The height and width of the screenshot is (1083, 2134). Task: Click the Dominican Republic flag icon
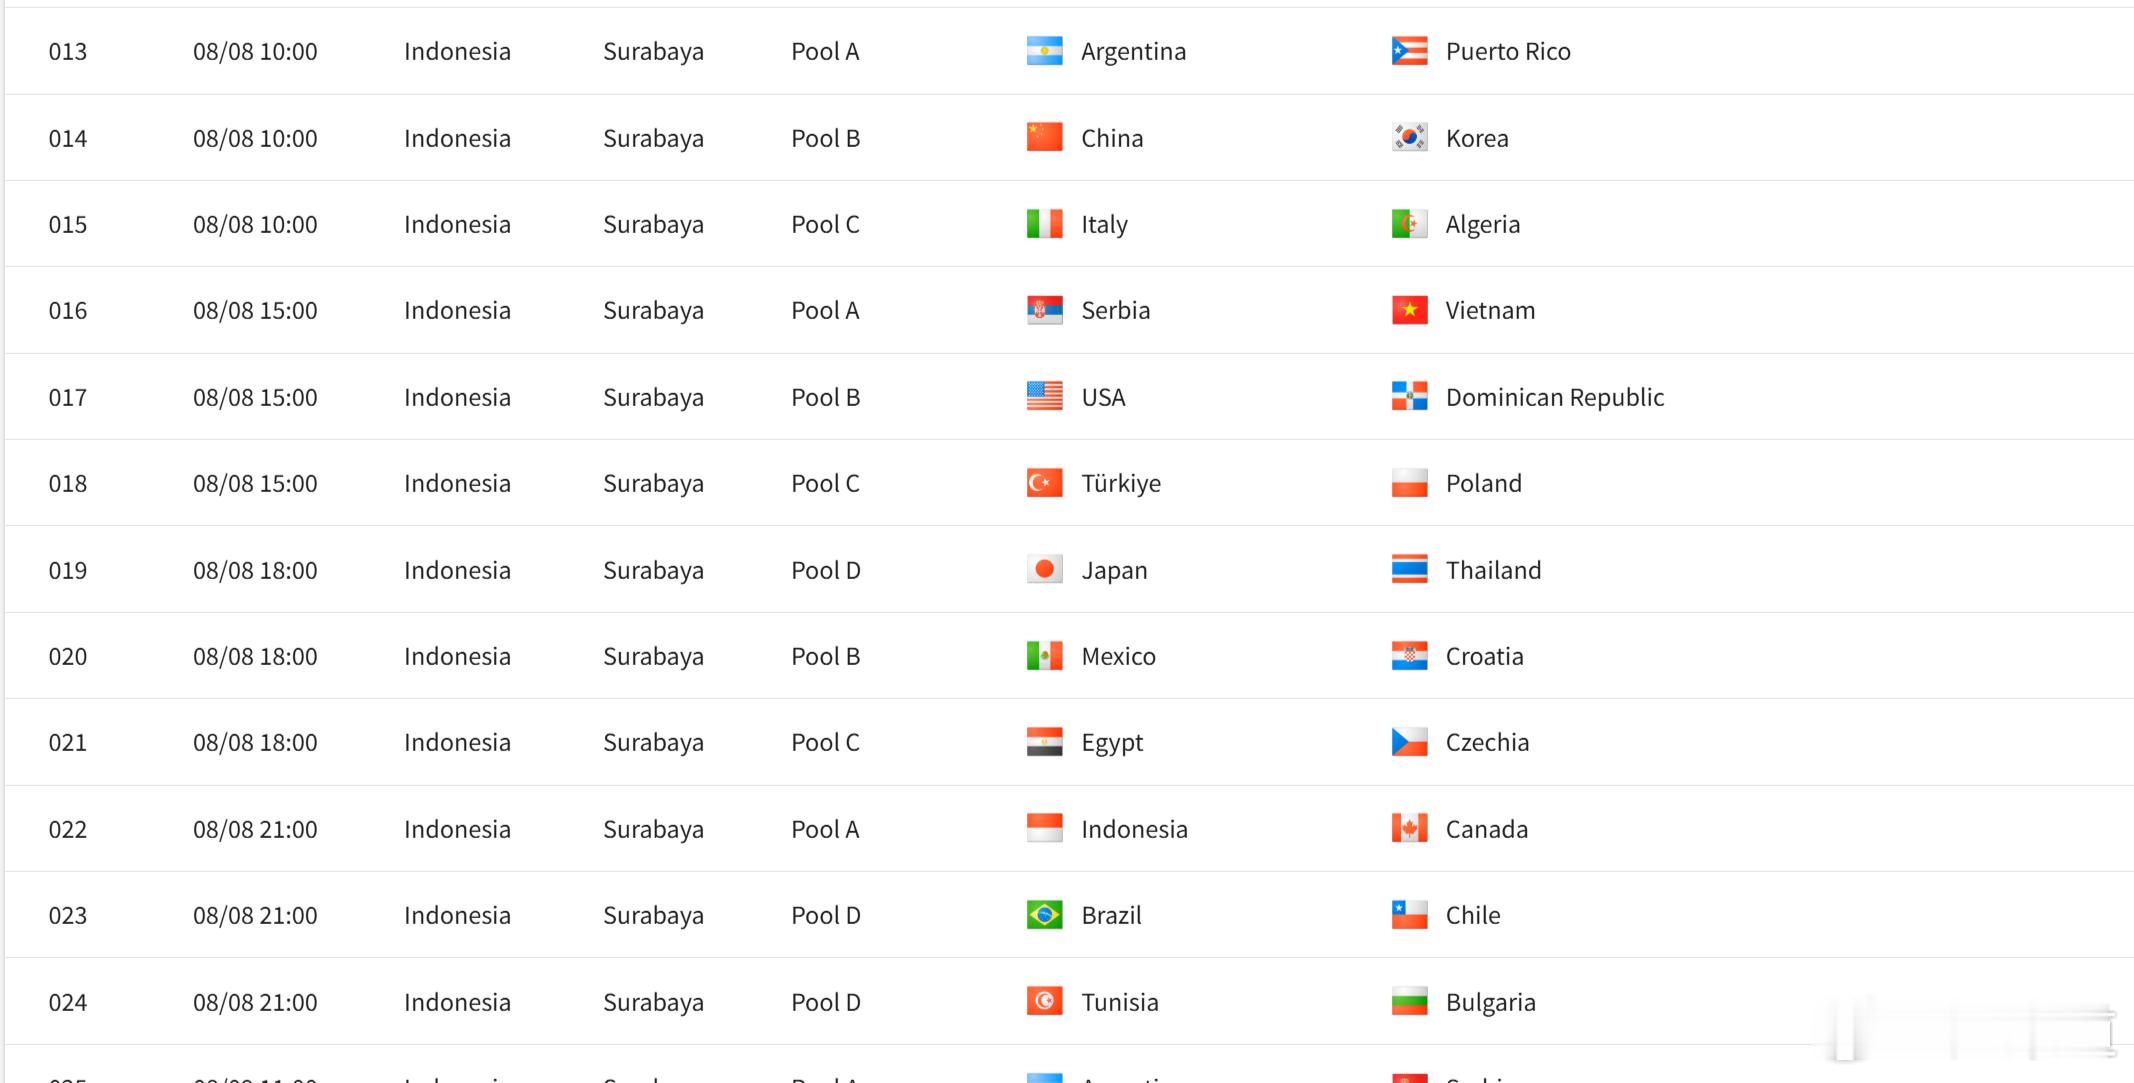[x=1409, y=397]
